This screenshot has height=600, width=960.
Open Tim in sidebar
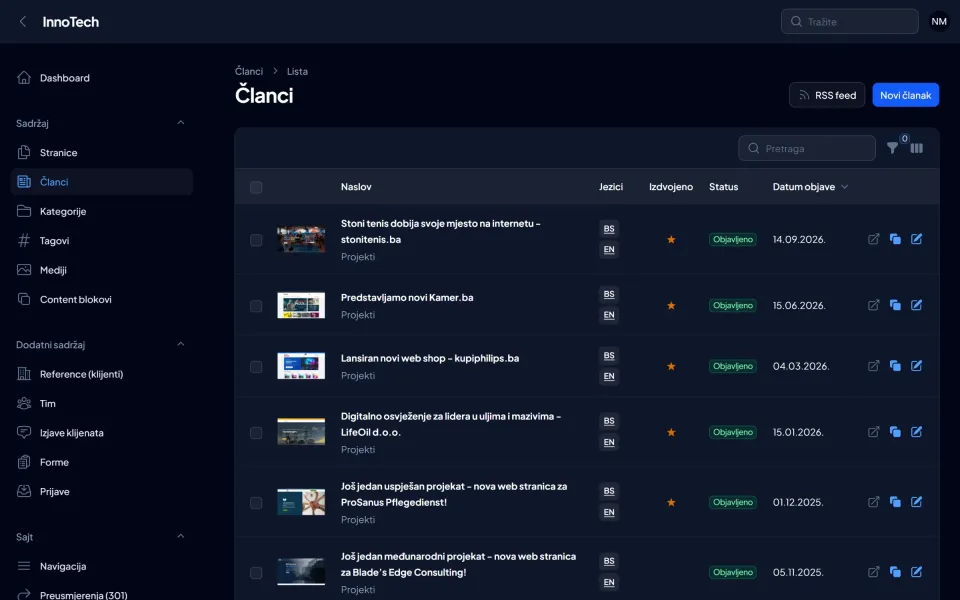click(x=102, y=403)
